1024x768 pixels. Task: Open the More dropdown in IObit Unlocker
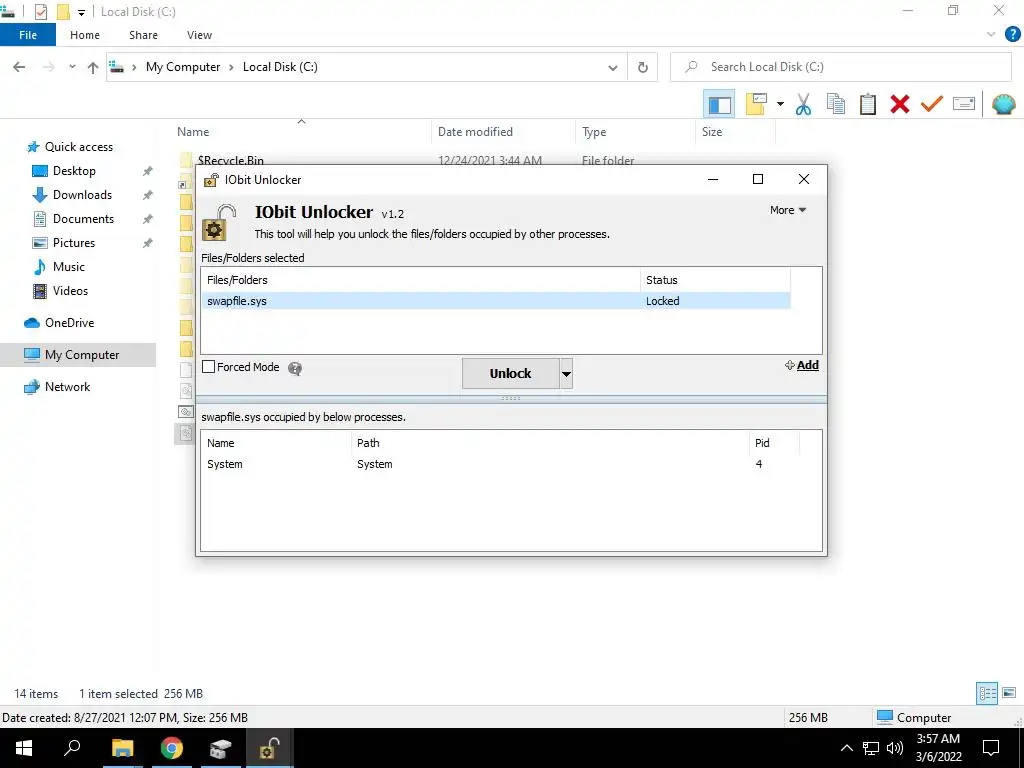click(x=788, y=210)
